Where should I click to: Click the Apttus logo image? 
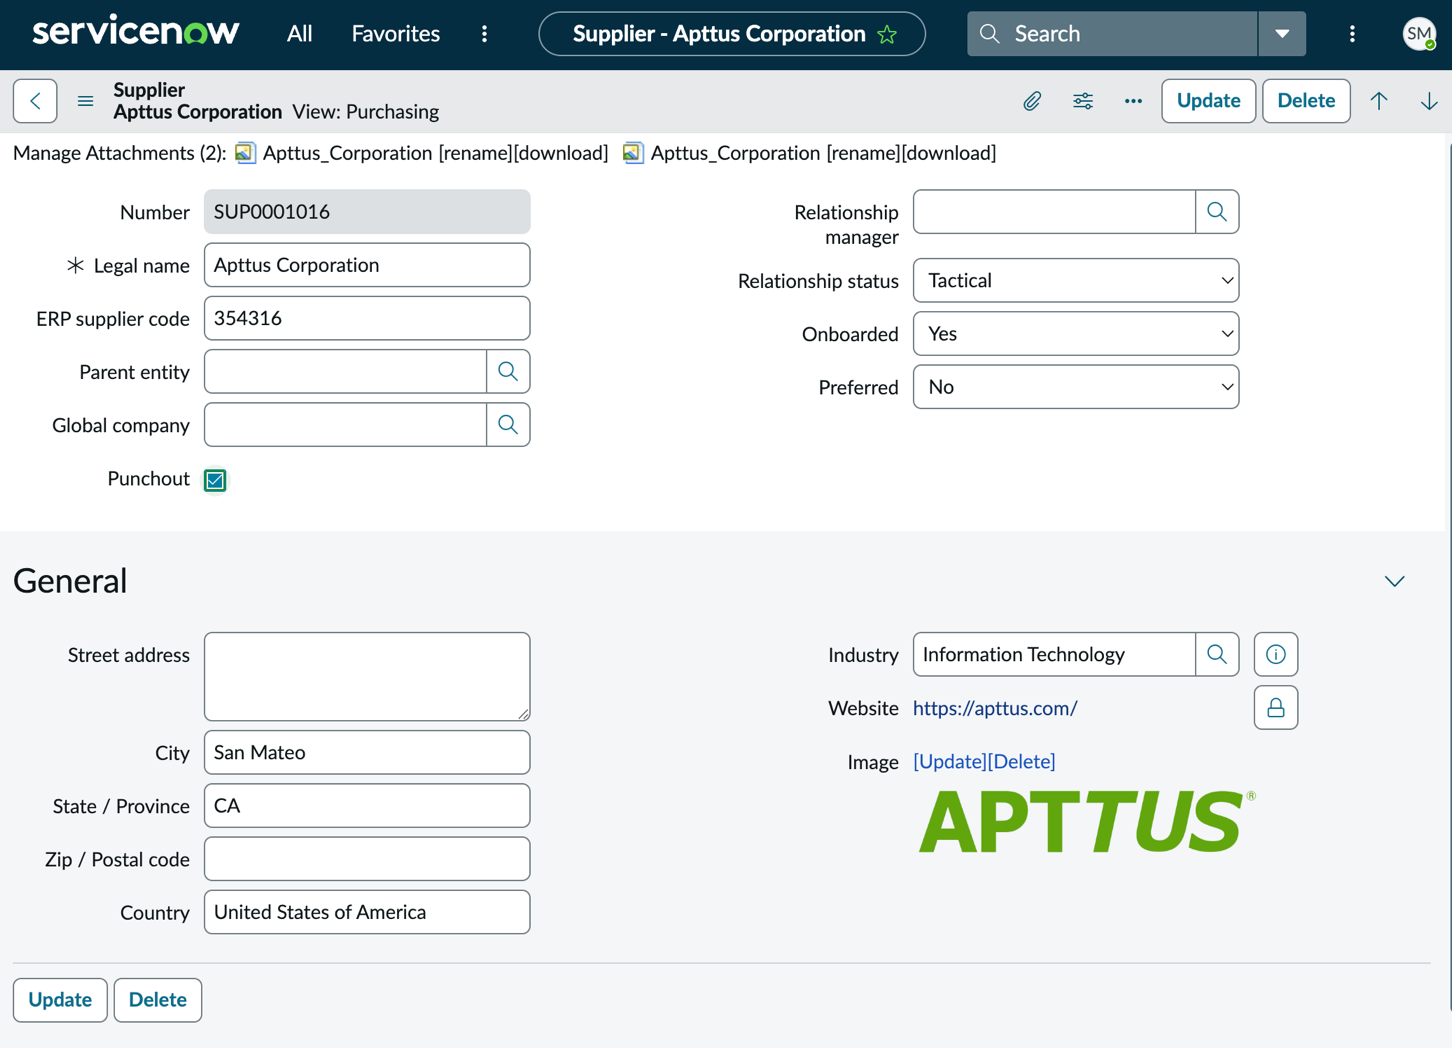pyautogui.click(x=1087, y=821)
